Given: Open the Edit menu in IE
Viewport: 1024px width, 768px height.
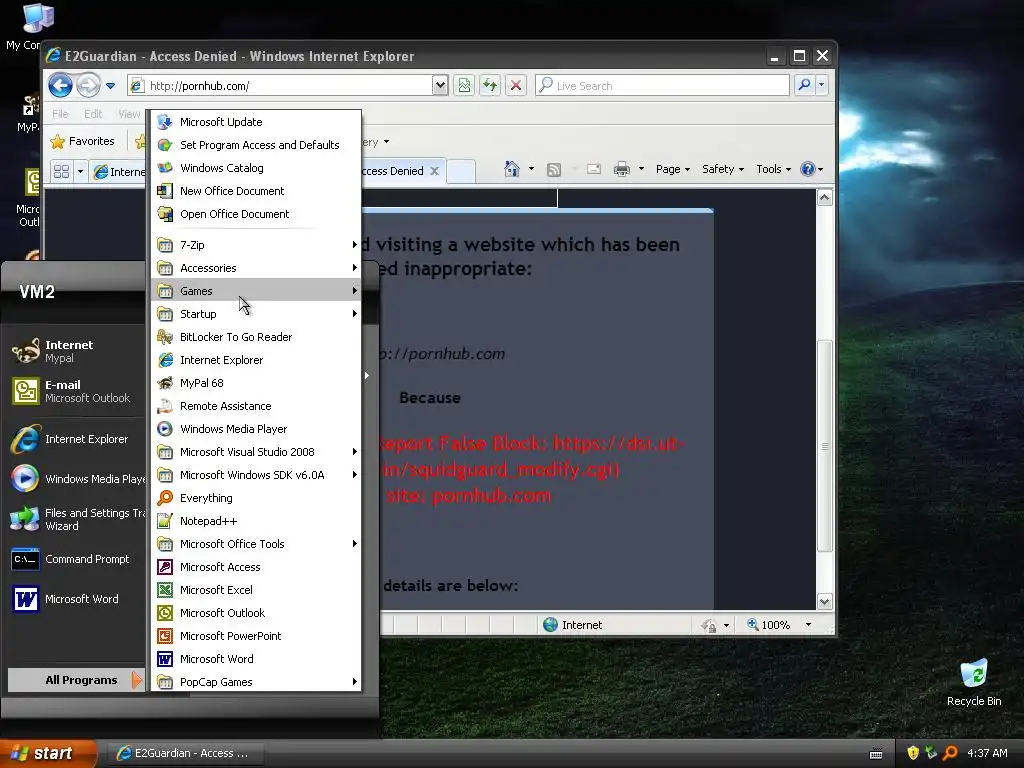Looking at the screenshot, I should coord(93,114).
